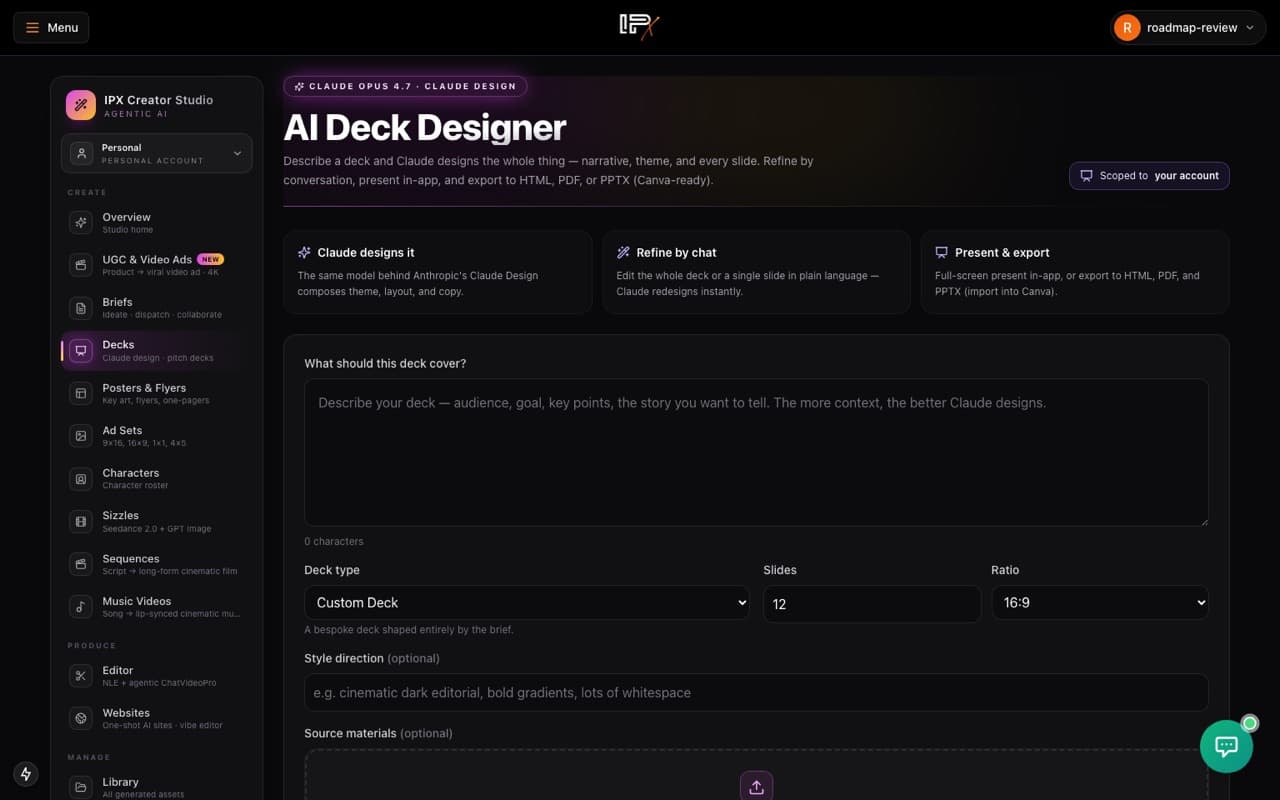Click the lightning bolt icon bottom-left

26,773
